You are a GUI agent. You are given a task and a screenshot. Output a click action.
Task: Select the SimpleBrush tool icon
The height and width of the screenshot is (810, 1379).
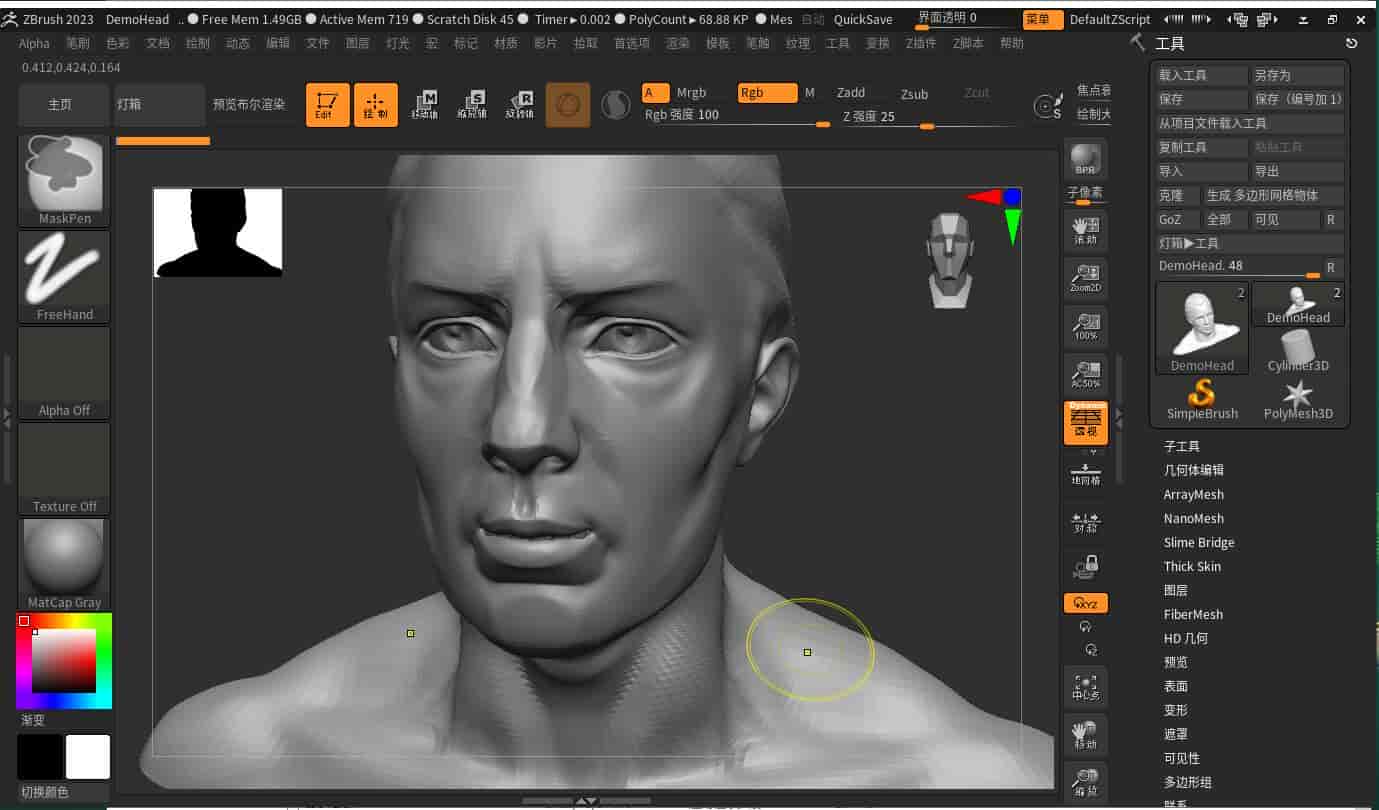(1201, 398)
